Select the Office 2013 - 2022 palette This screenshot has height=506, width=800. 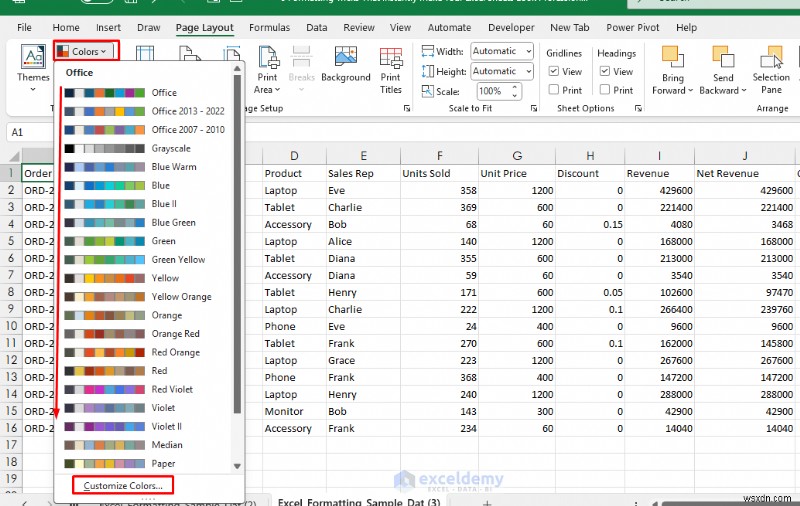pos(145,111)
